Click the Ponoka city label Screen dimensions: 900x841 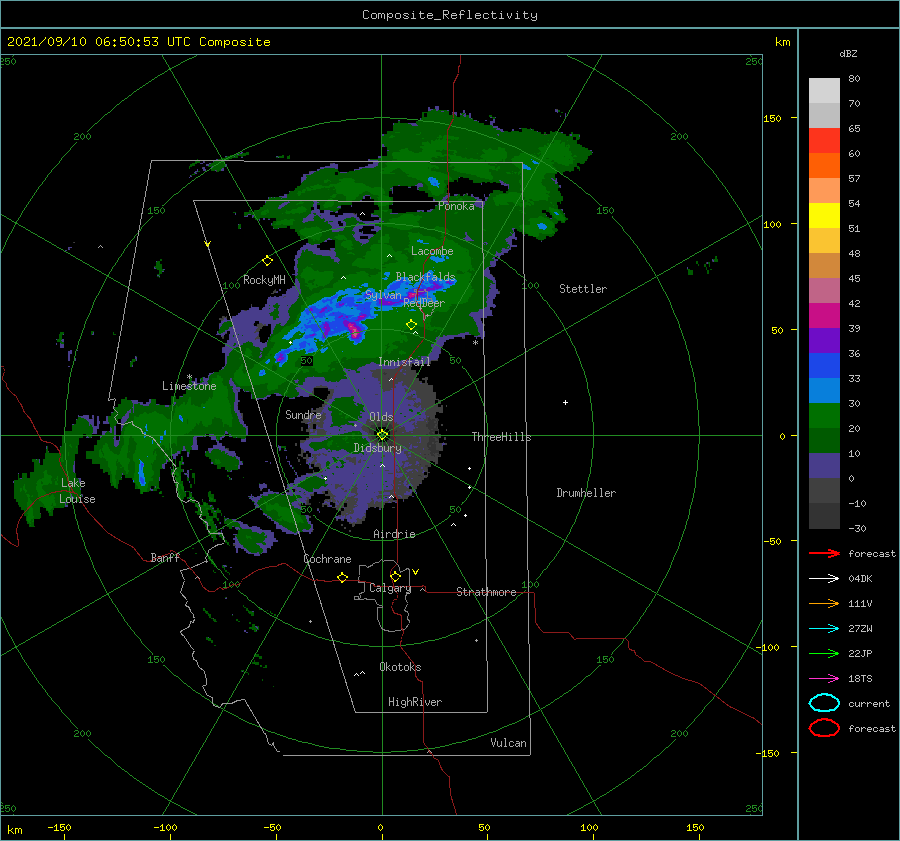[x=456, y=206]
